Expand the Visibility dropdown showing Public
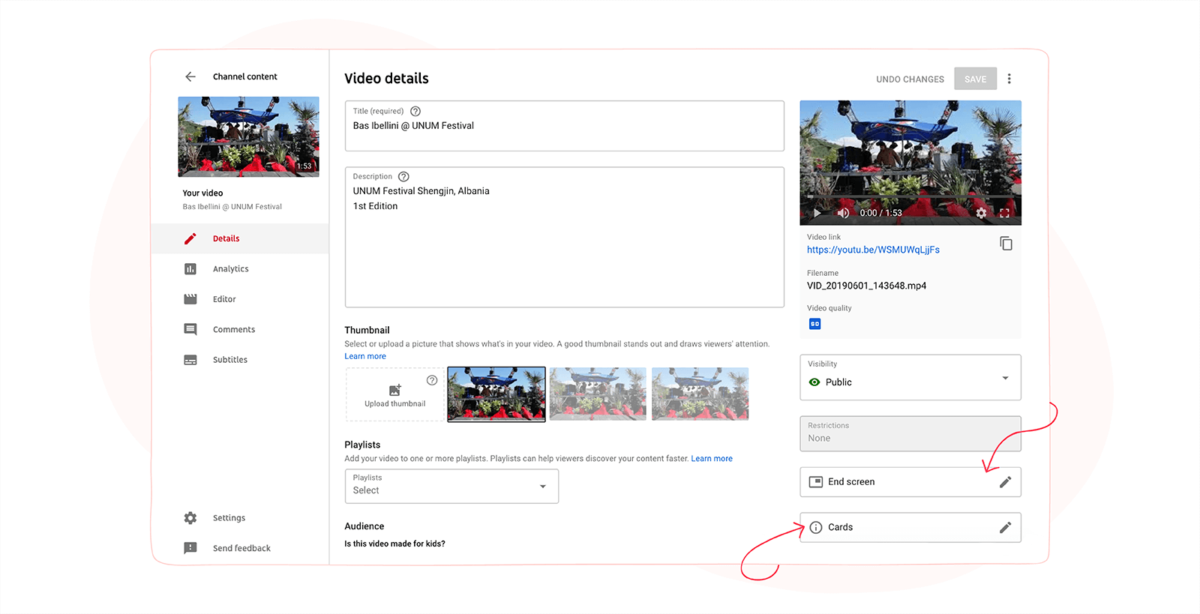 tap(1005, 378)
